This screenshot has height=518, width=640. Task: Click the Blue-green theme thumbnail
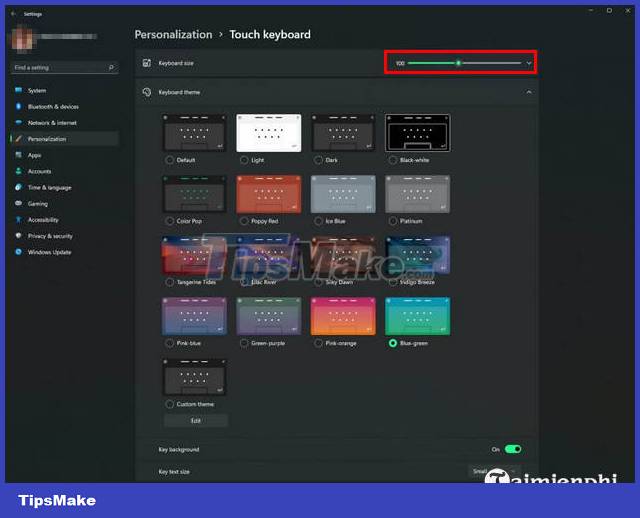coord(418,316)
